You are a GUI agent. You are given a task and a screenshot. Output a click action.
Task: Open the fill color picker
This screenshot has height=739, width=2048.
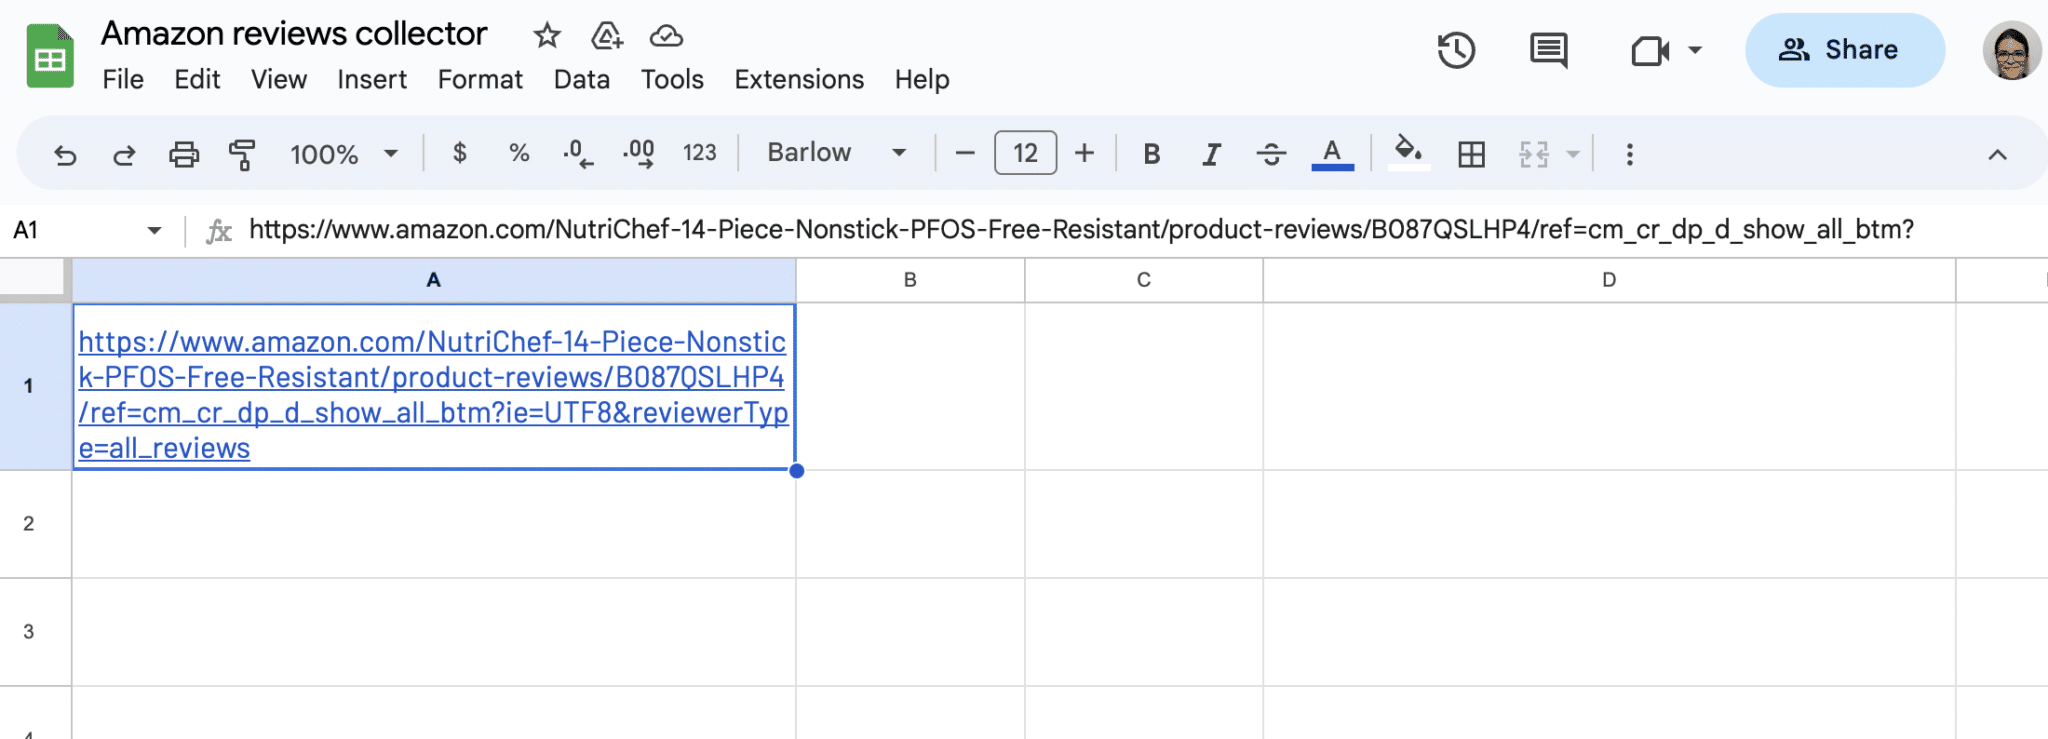pyautogui.click(x=1408, y=153)
